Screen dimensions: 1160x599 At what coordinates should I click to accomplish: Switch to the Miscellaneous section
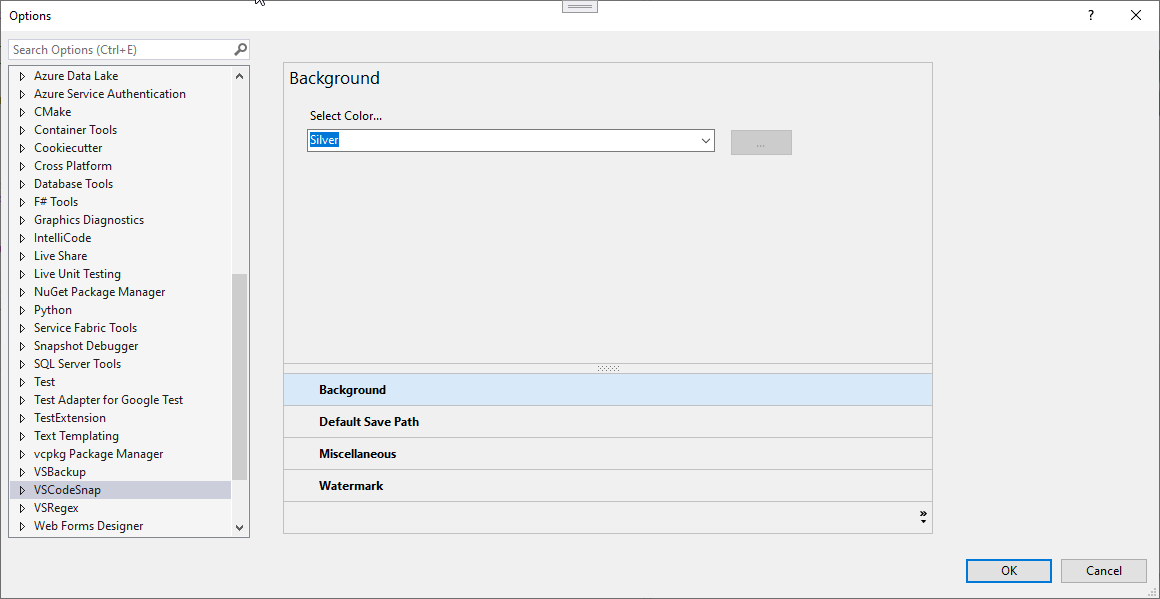coord(357,454)
